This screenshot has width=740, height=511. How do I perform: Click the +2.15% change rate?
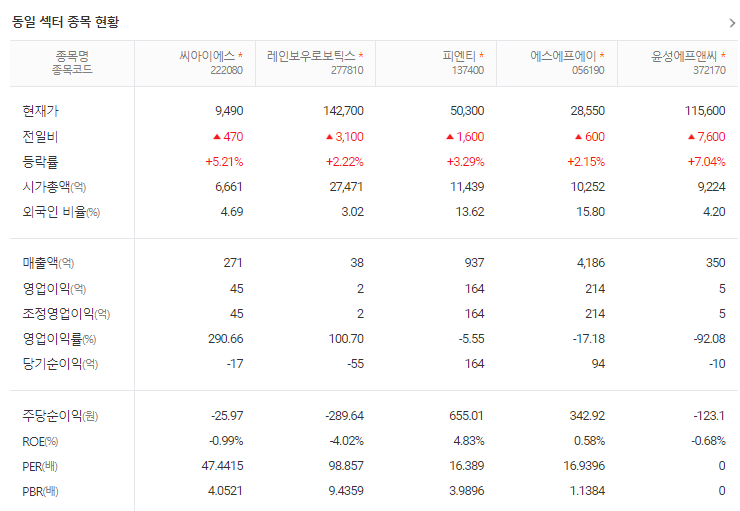[586, 162]
